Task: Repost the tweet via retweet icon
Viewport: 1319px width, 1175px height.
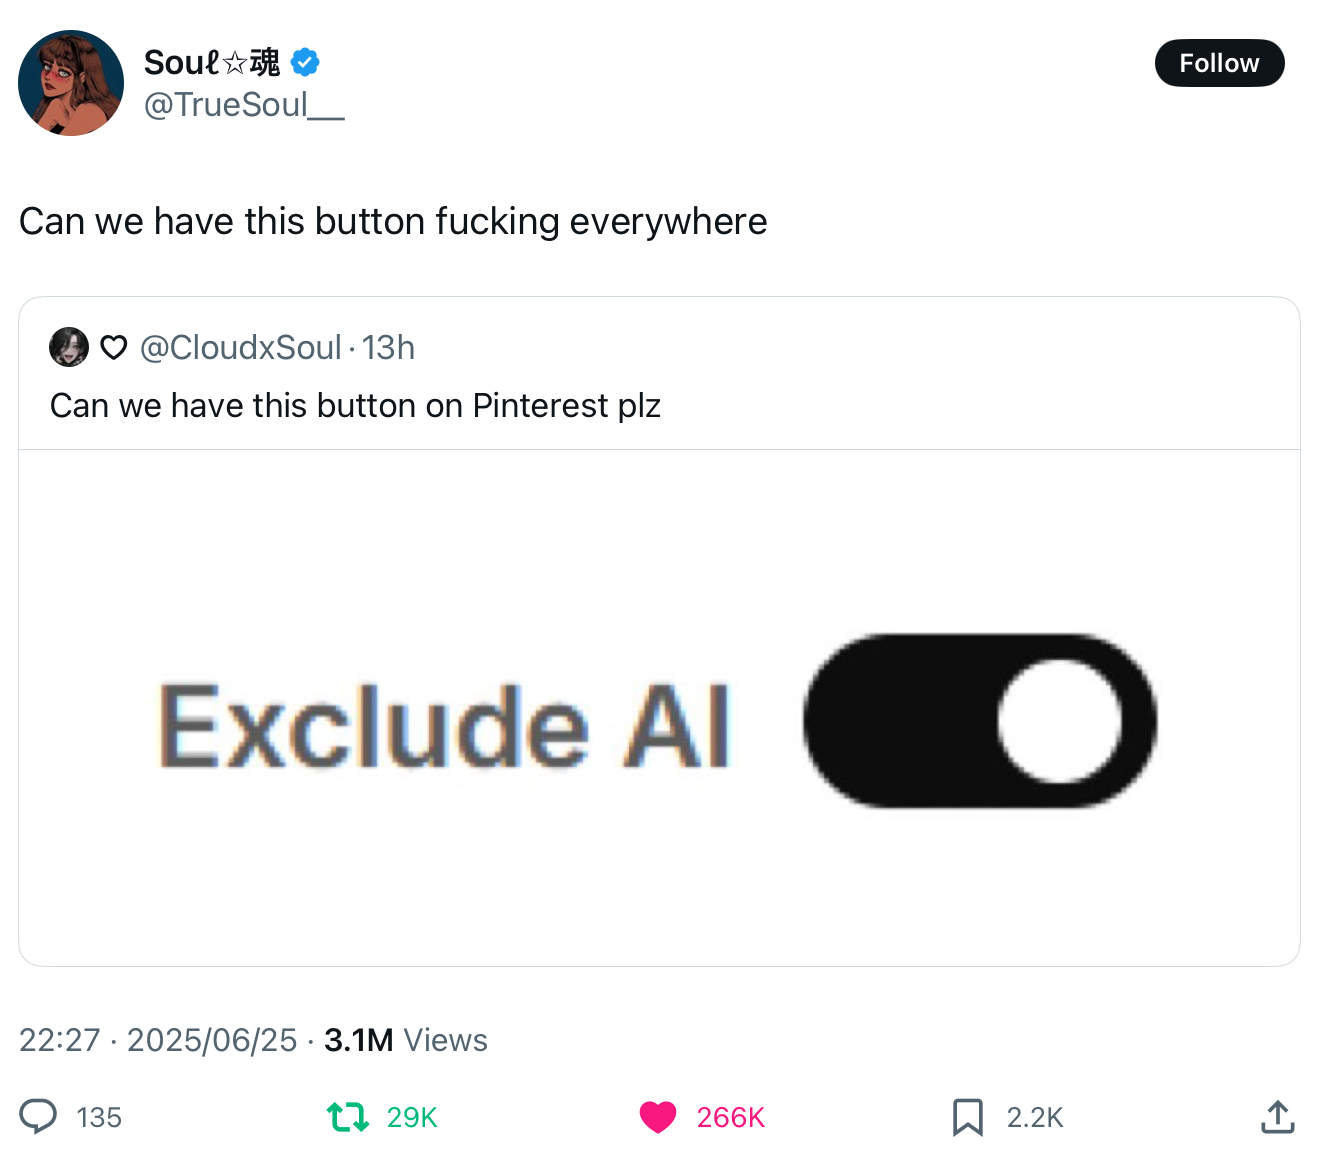Action: point(348,1116)
